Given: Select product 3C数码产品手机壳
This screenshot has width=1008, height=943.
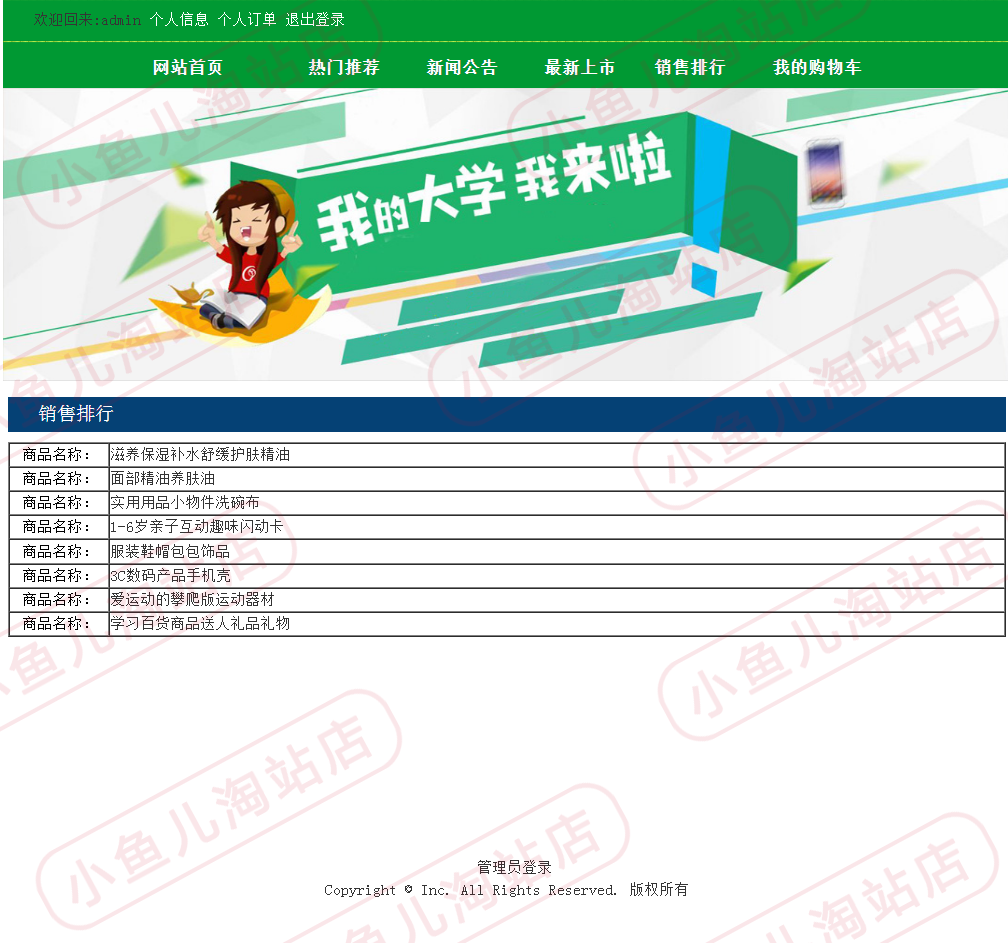Looking at the screenshot, I should 170,575.
